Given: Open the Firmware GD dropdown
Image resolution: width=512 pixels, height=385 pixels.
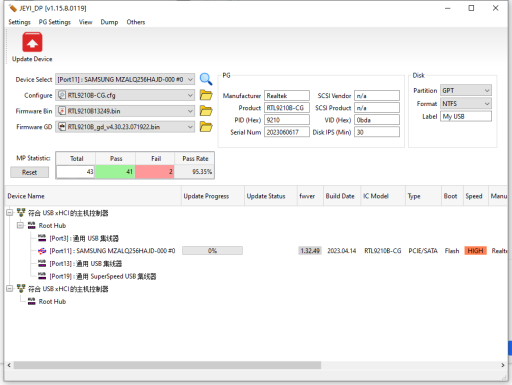Looking at the screenshot, I should point(125,127).
